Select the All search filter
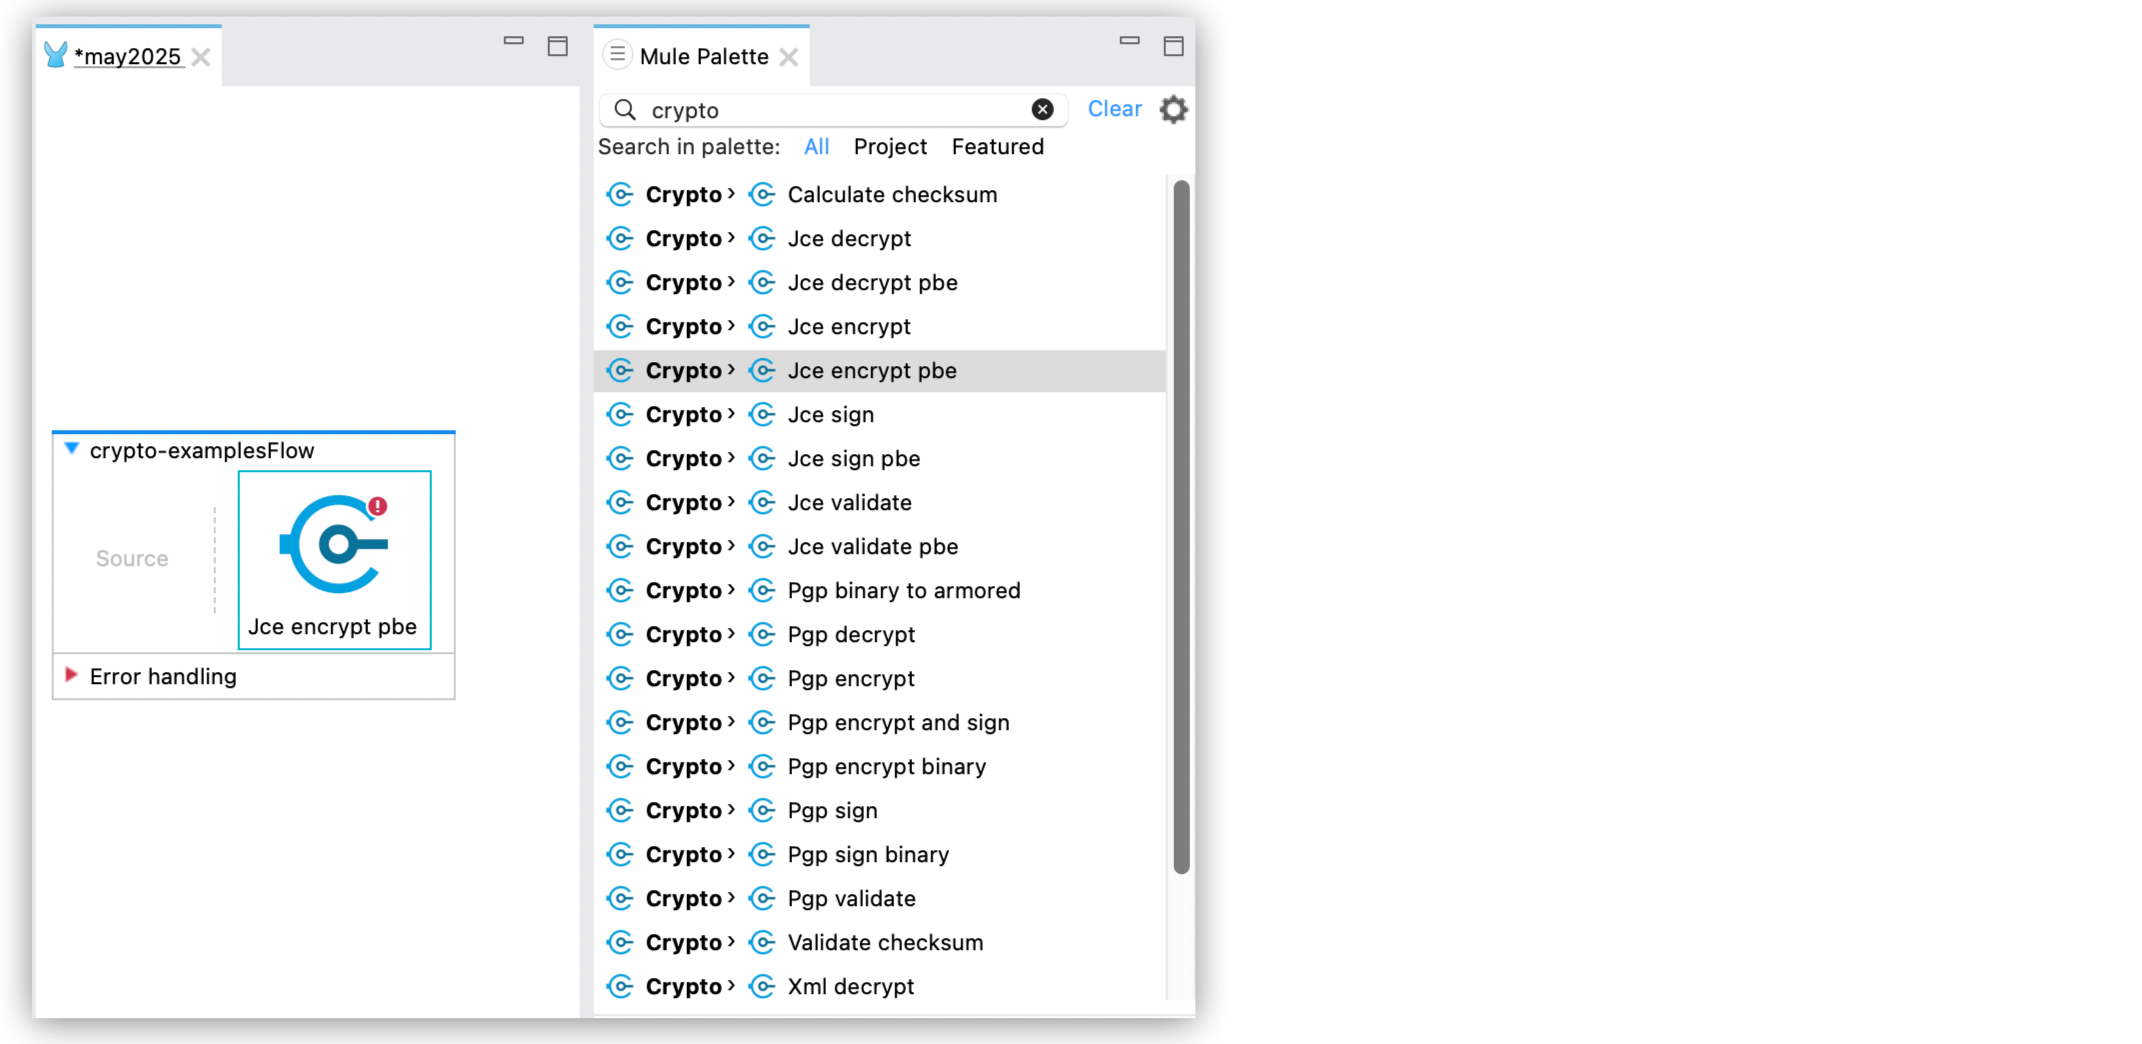Viewport: 2142px width, 1044px height. pos(816,147)
